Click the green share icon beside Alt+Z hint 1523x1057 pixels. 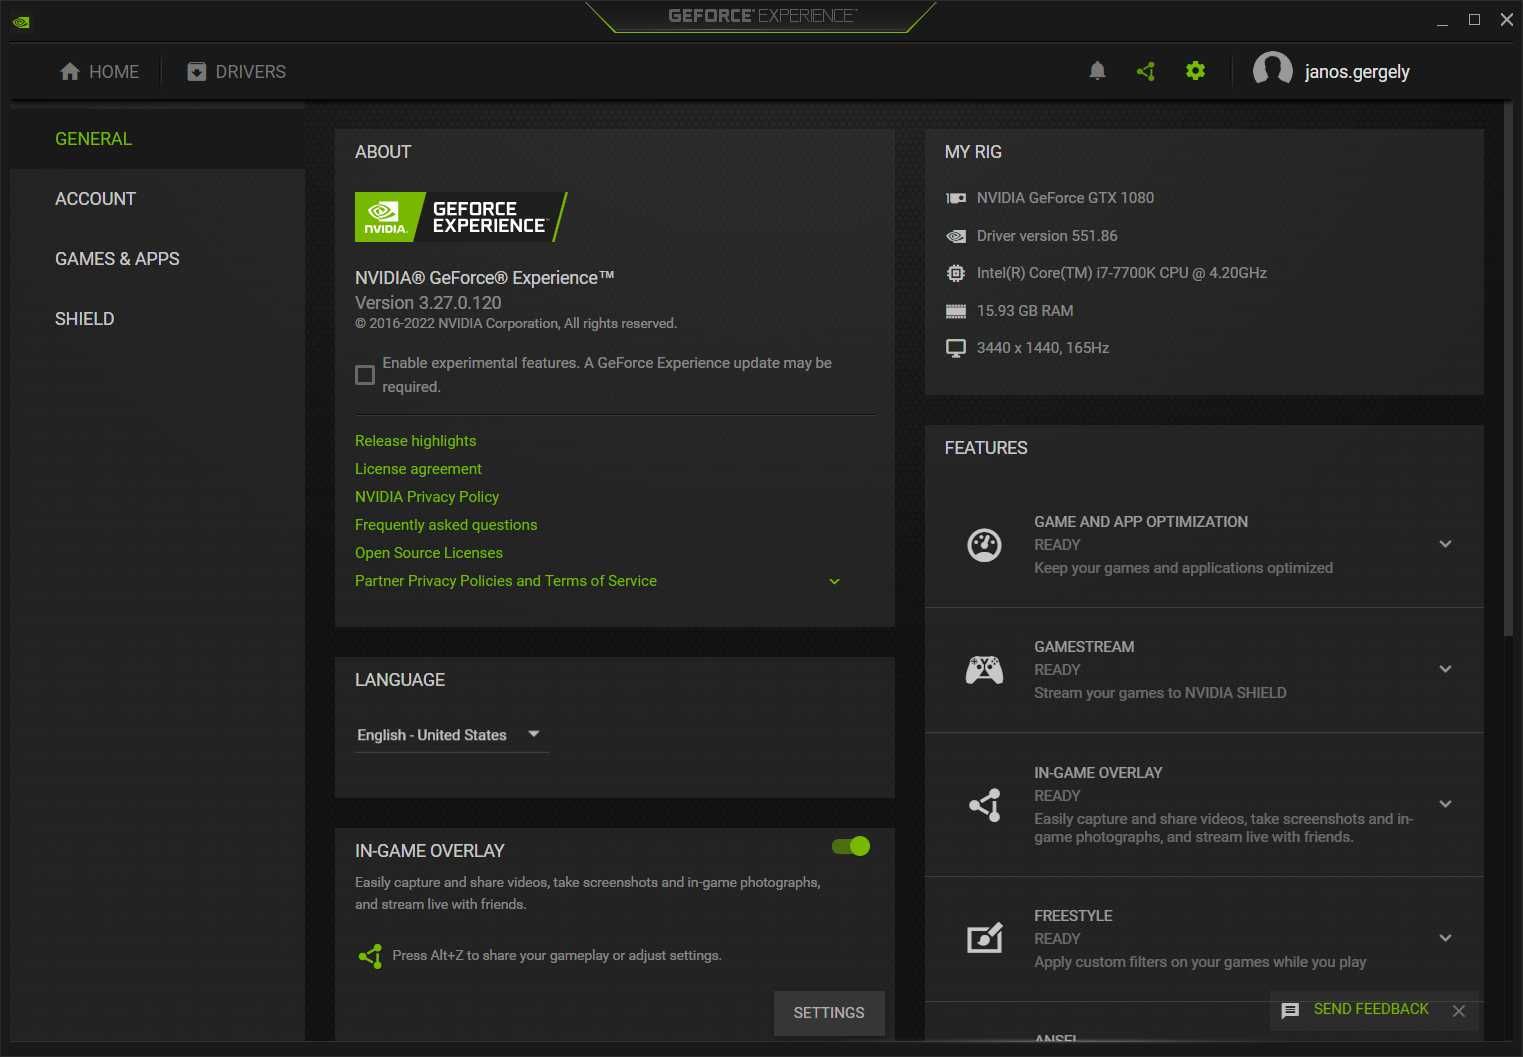click(370, 956)
